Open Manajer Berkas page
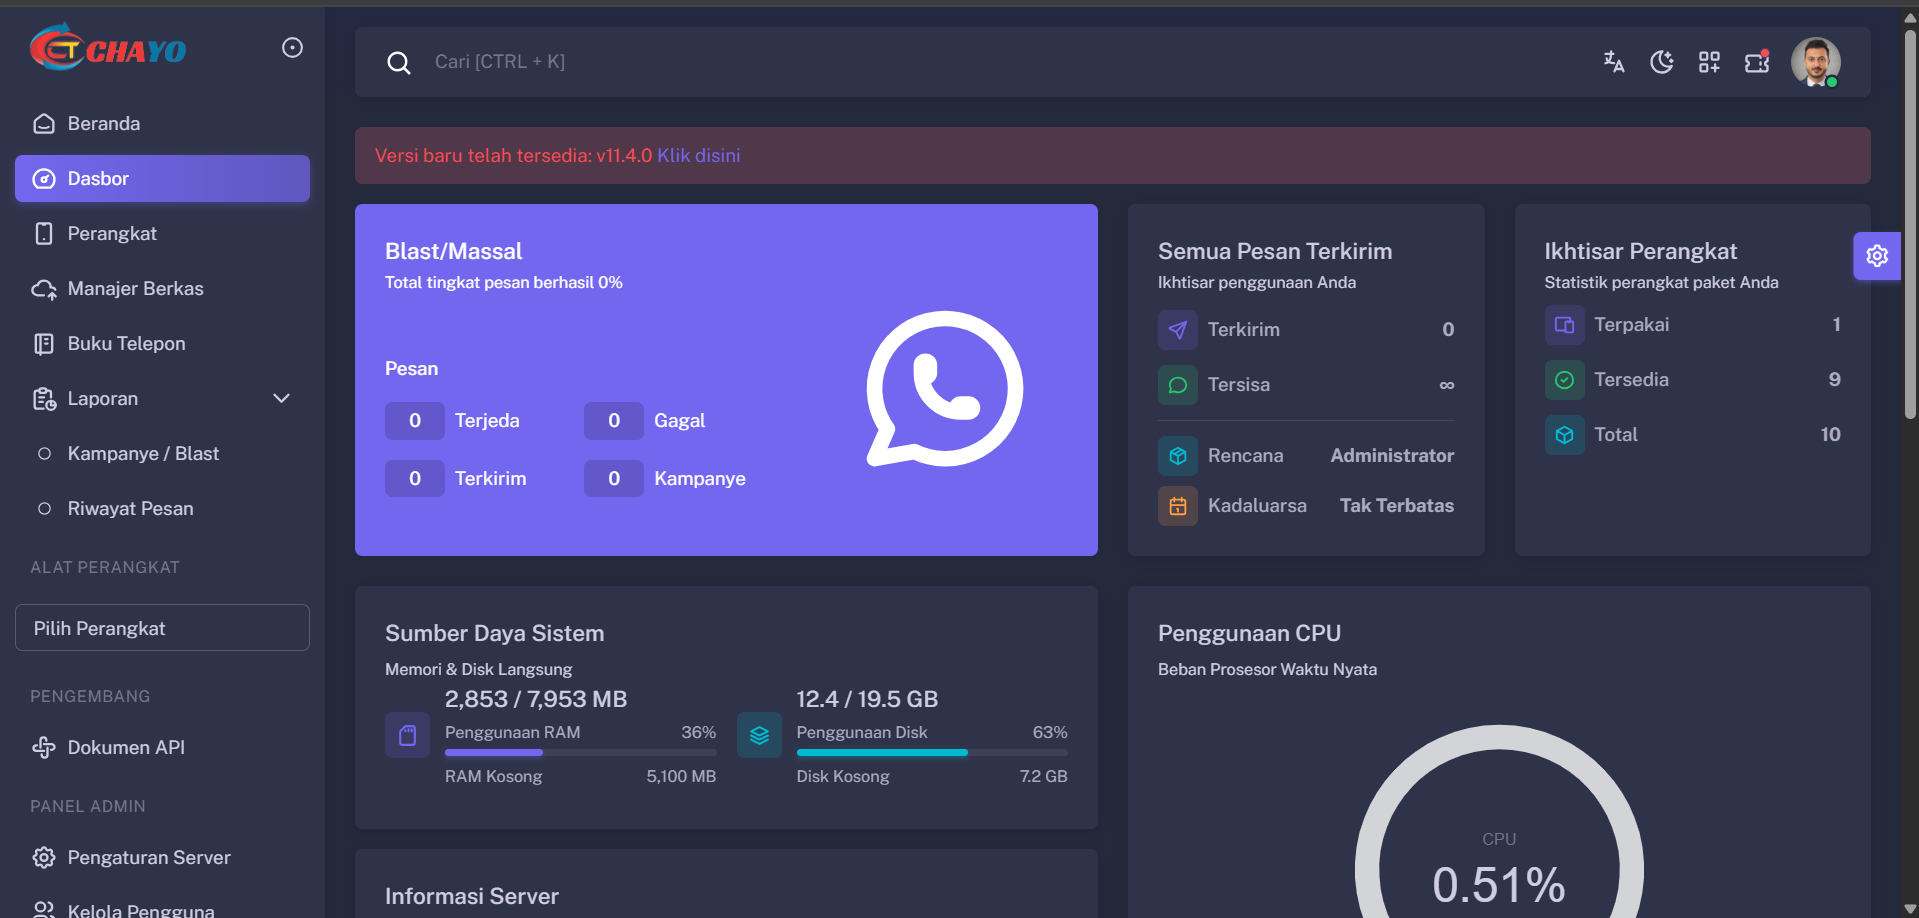Image resolution: width=1919 pixels, height=918 pixels. pyautogui.click(x=135, y=289)
